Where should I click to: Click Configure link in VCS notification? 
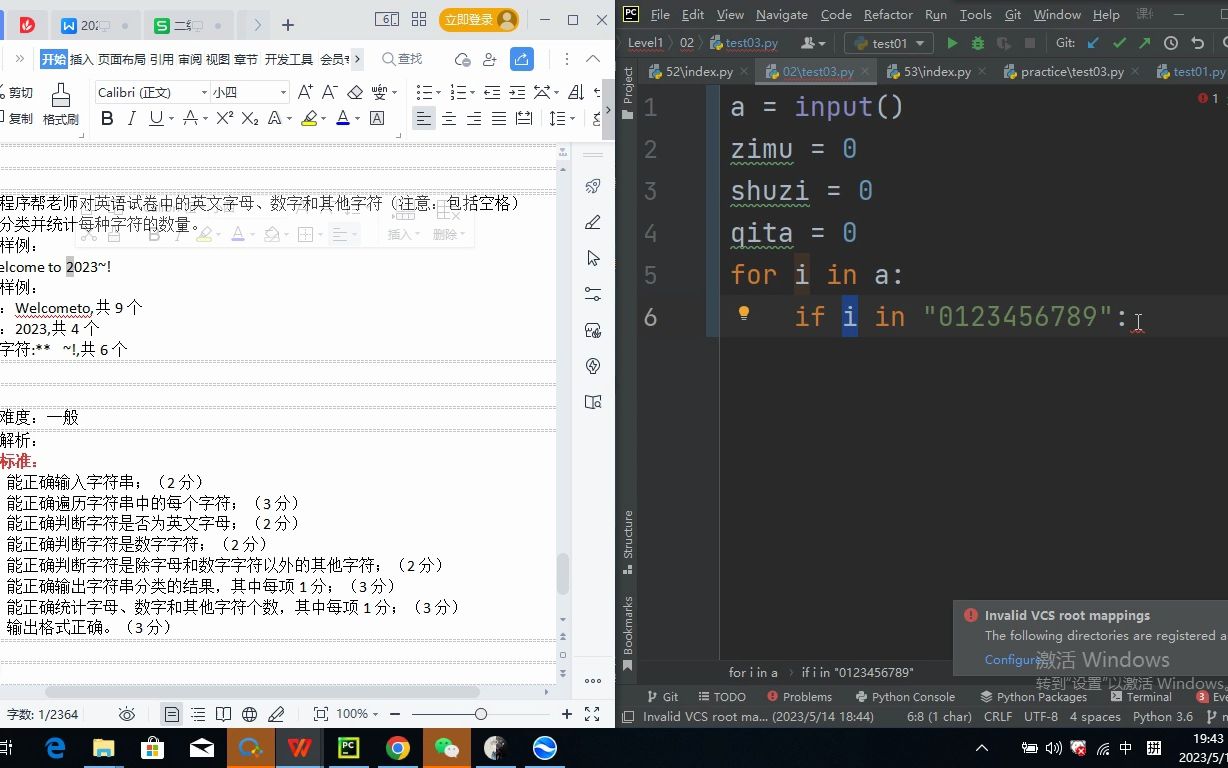(1012, 660)
